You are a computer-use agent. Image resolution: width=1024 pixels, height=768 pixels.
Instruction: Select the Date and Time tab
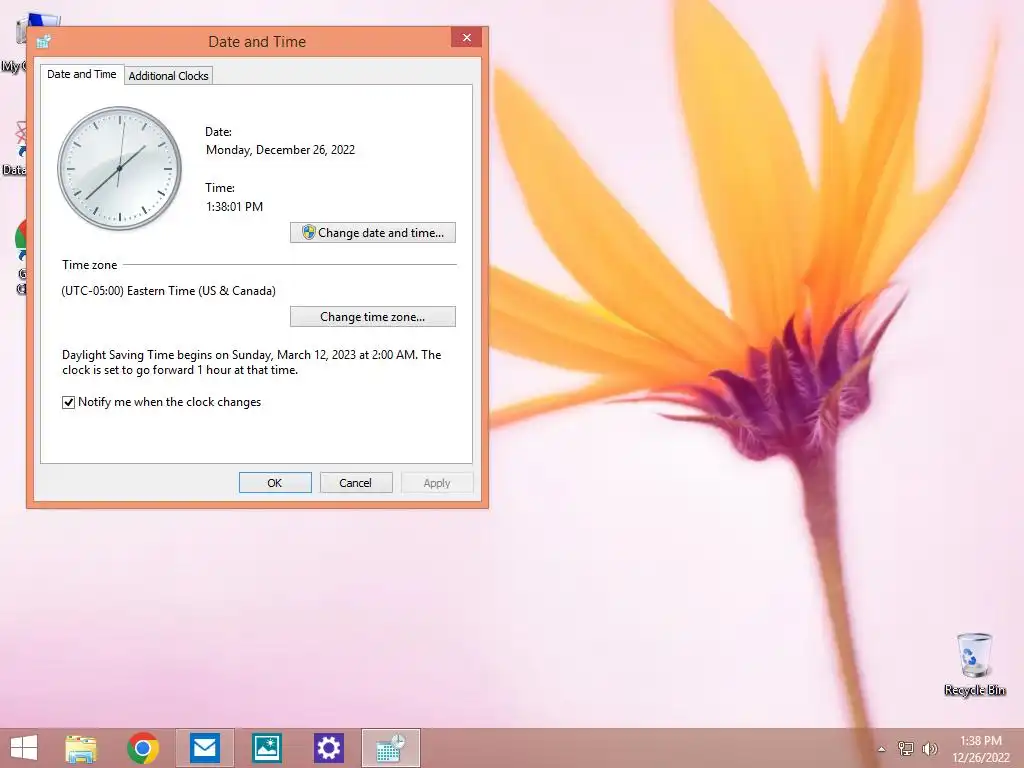[82, 74]
